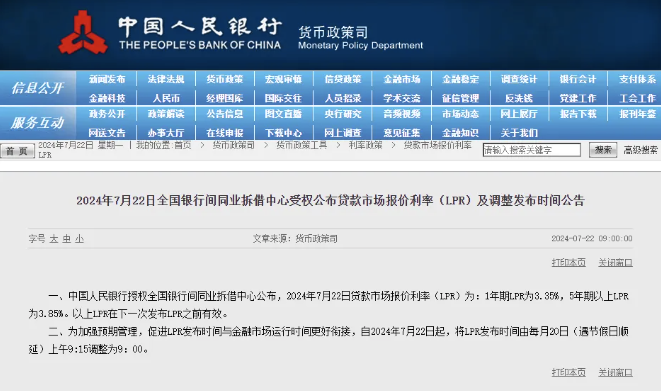Open the 下载中心 page
The image size is (661, 391).
point(283,133)
